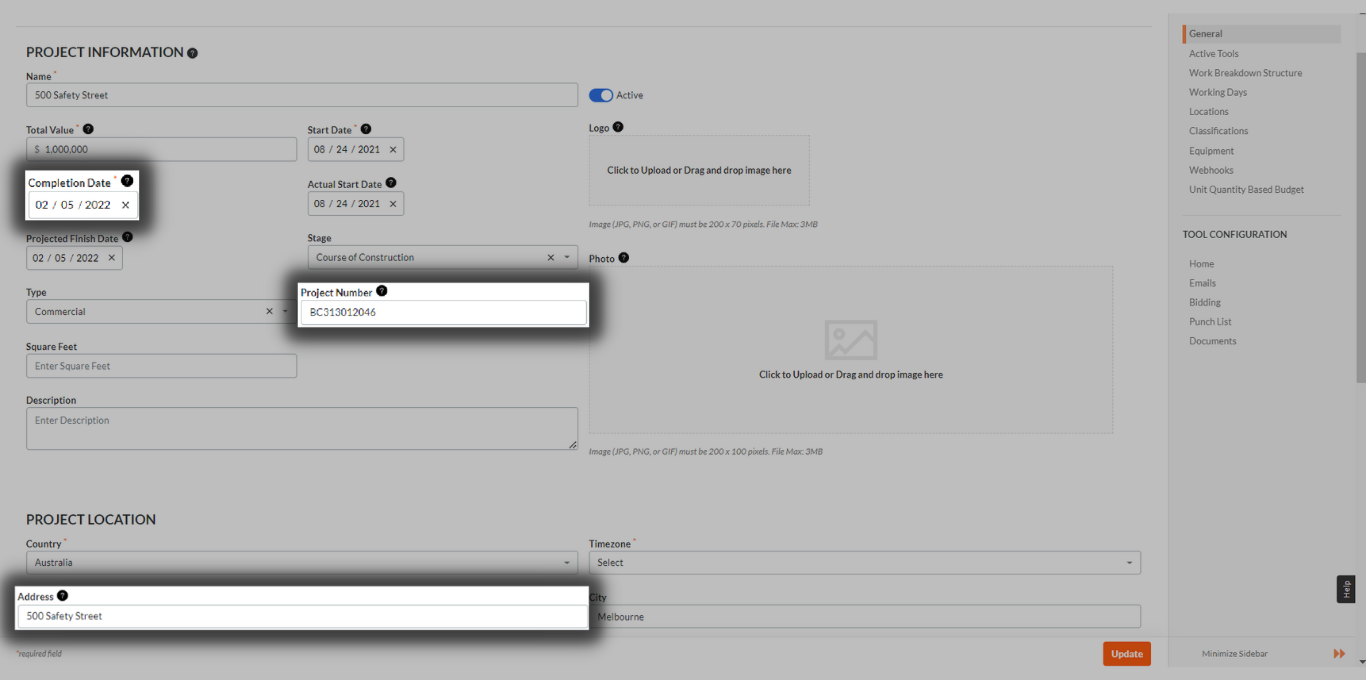Open Documents under Tool Configuration
Image resolution: width=1366 pixels, height=680 pixels.
(x=1212, y=340)
